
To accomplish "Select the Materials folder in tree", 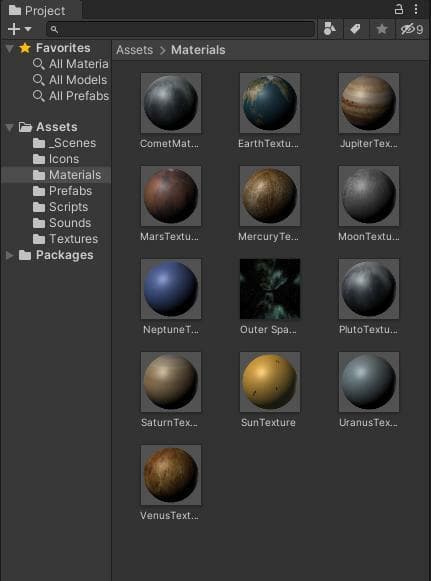I will coord(75,175).
